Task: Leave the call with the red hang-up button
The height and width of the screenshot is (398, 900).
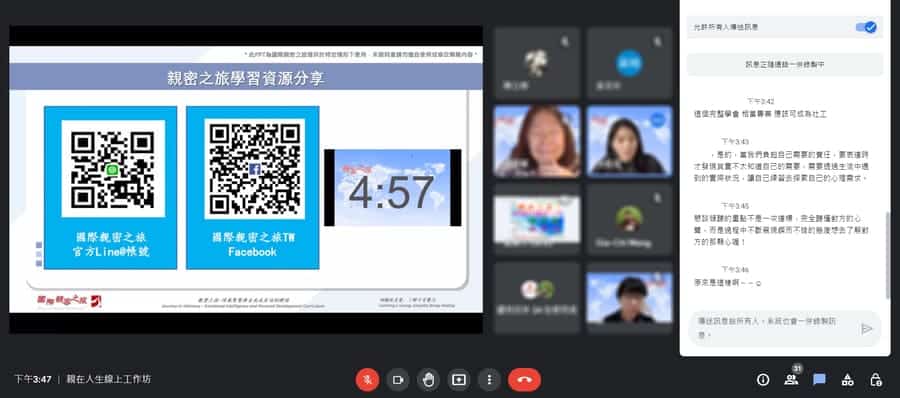Action: 524,380
